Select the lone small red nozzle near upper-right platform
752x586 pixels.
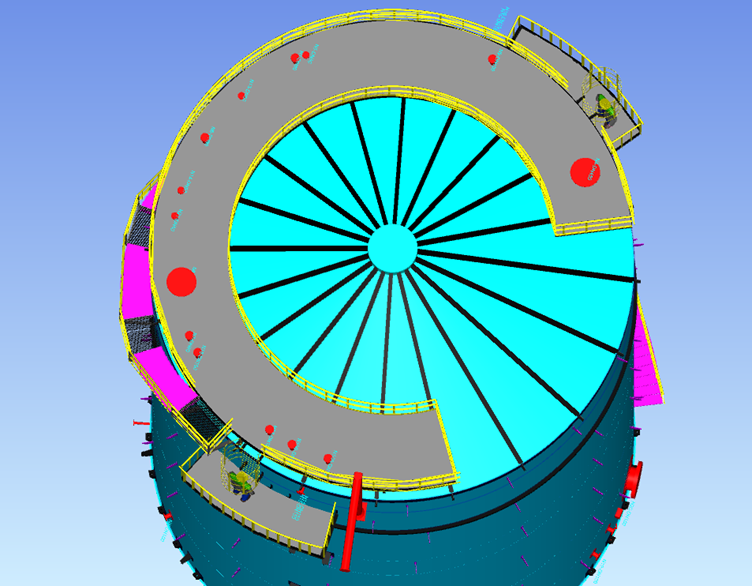pyautogui.click(x=492, y=59)
